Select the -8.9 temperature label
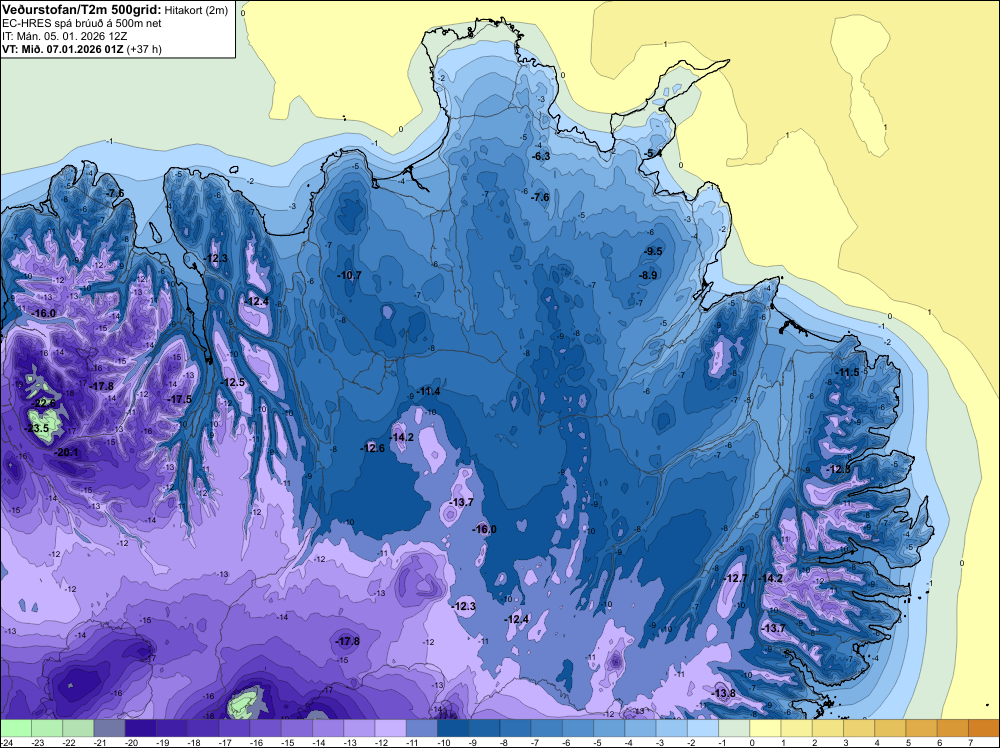1000x748 pixels. [x=648, y=275]
